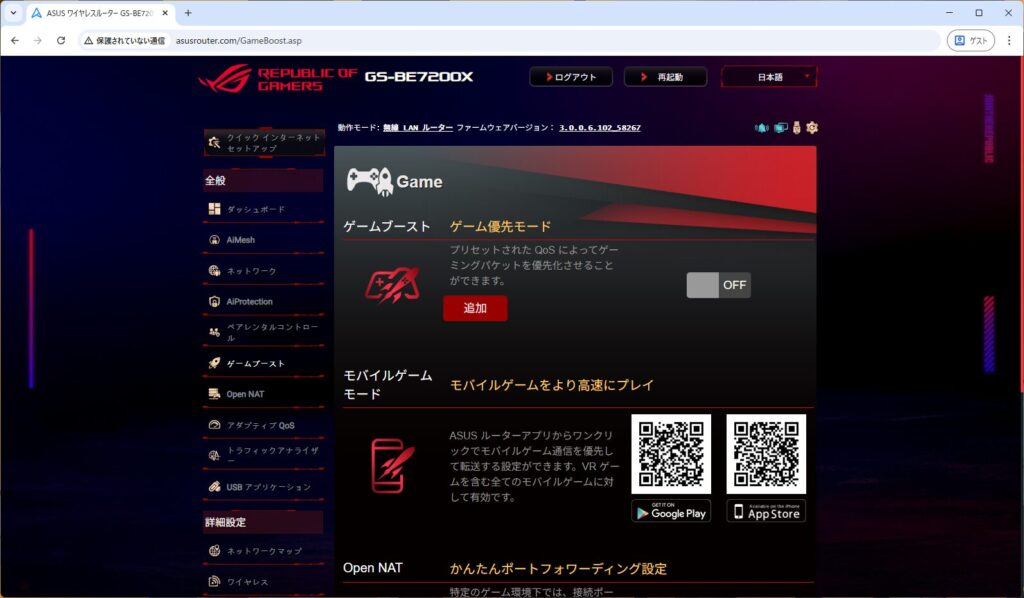1024x598 pixels.
Task: Click the ログアウト button
Action: (570, 77)
